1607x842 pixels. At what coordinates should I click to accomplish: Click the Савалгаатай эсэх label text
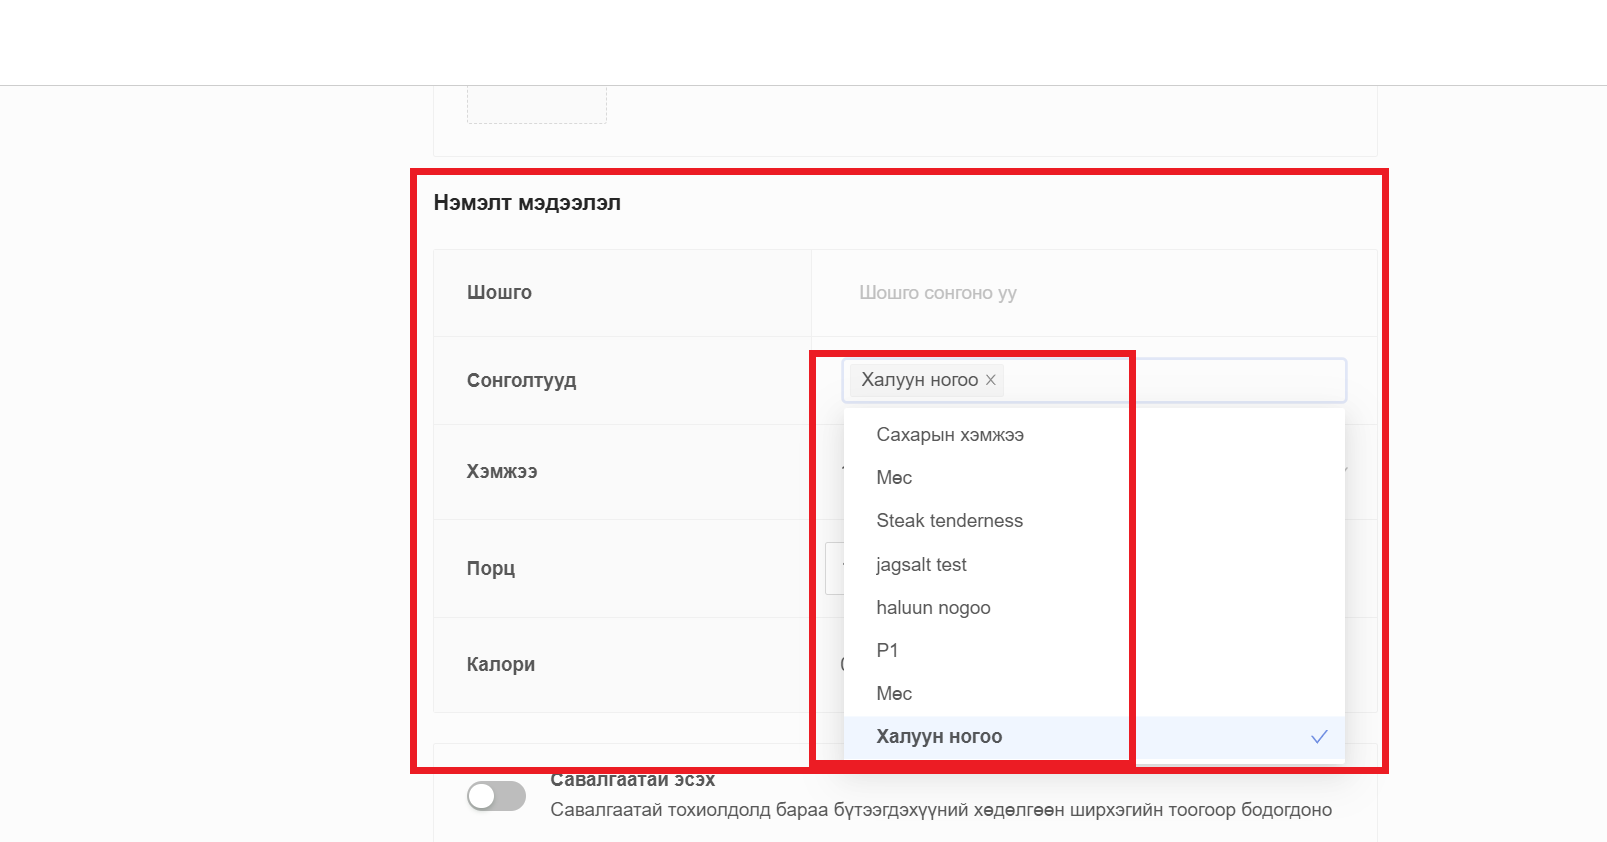632,780
